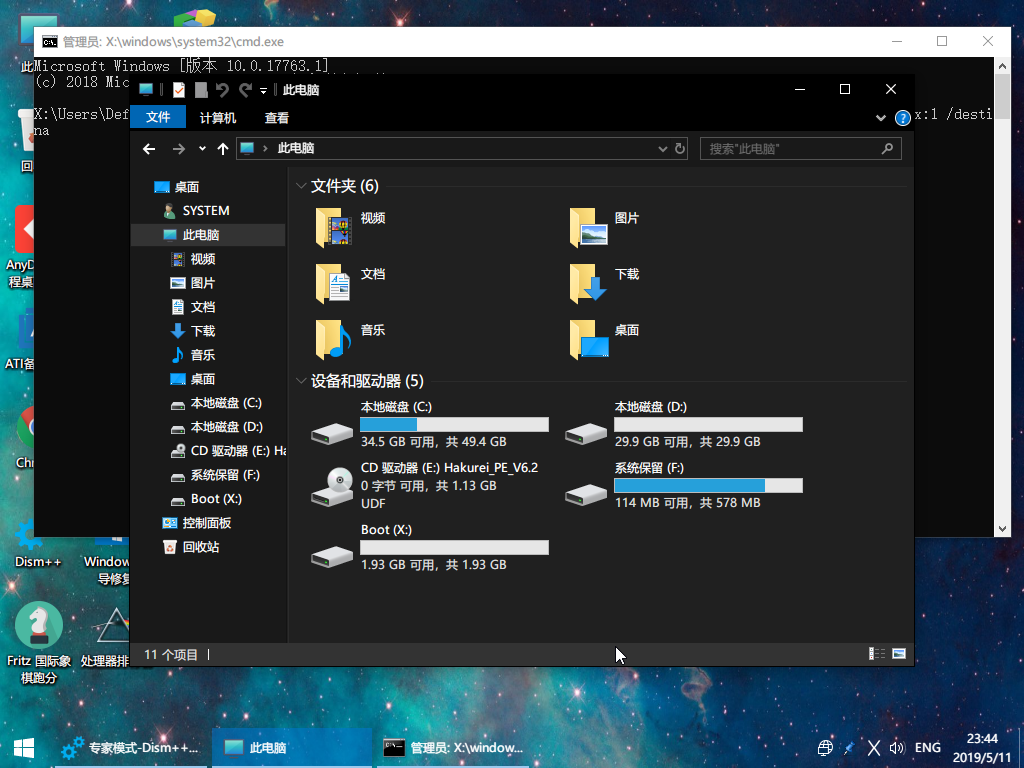Collapse the 设备和驱动器 (5) section
The height and width of the screenshot is (768, 1024).
click(x=301, y=380)
